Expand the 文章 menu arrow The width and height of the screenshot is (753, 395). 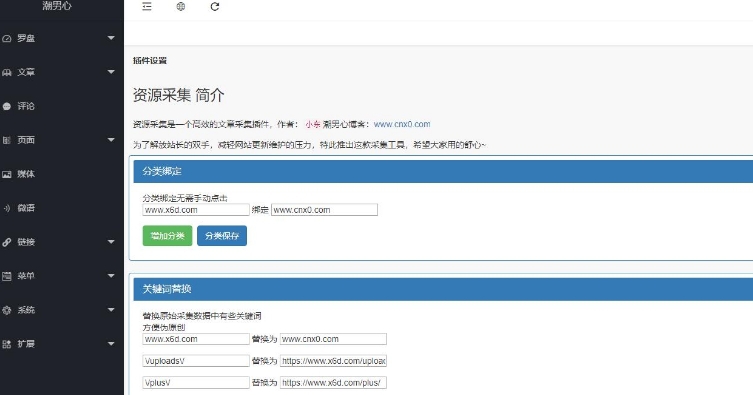(x=111, y=72)
